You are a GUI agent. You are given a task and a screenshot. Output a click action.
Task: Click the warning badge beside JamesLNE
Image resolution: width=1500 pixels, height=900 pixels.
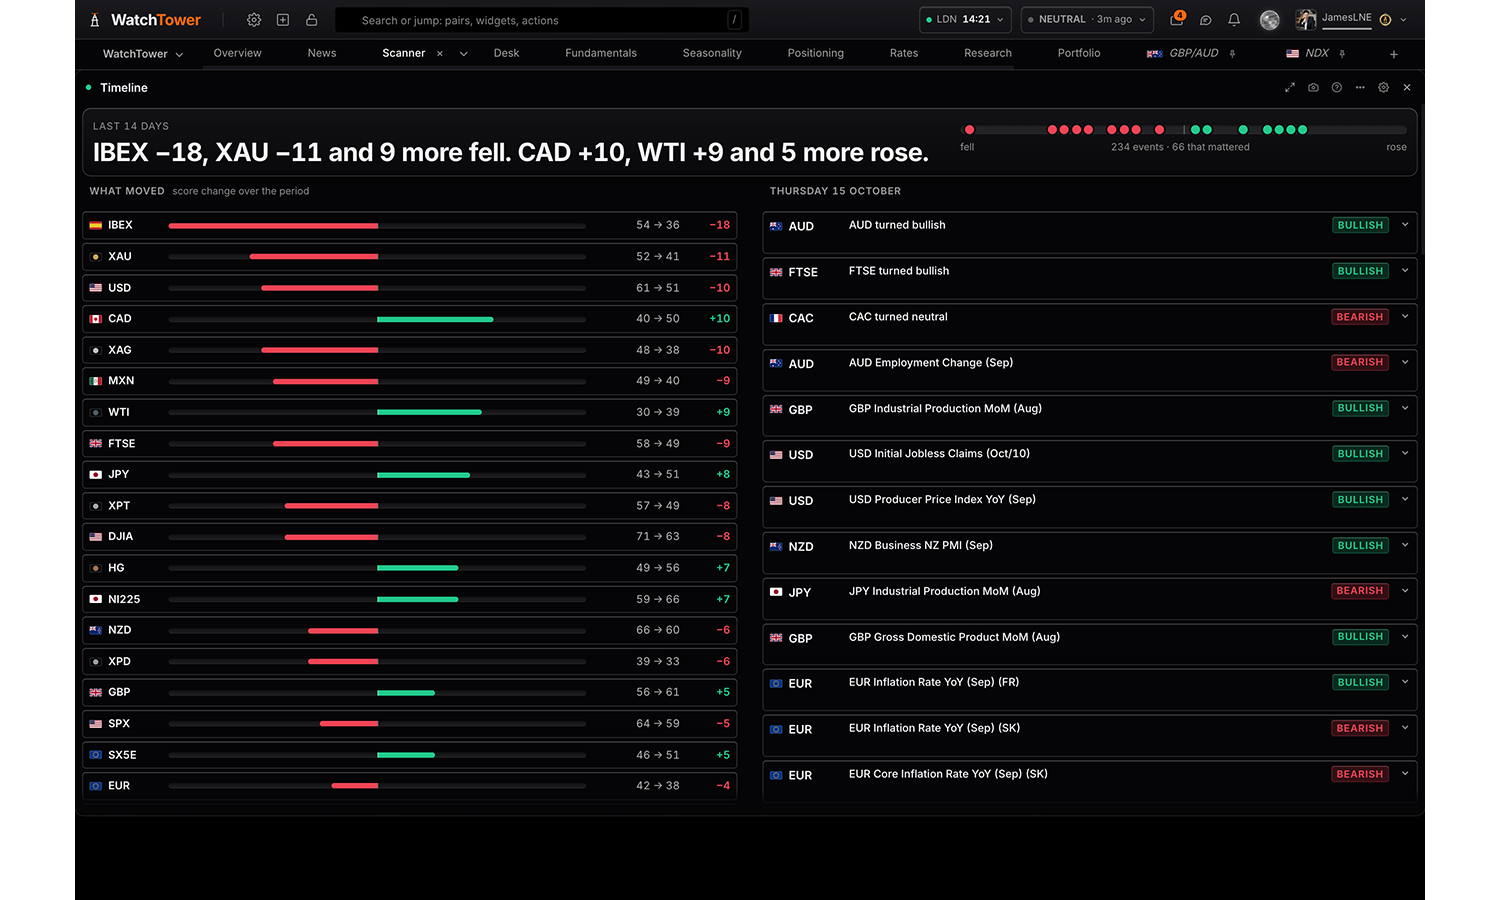click(x=1385, y=20)
